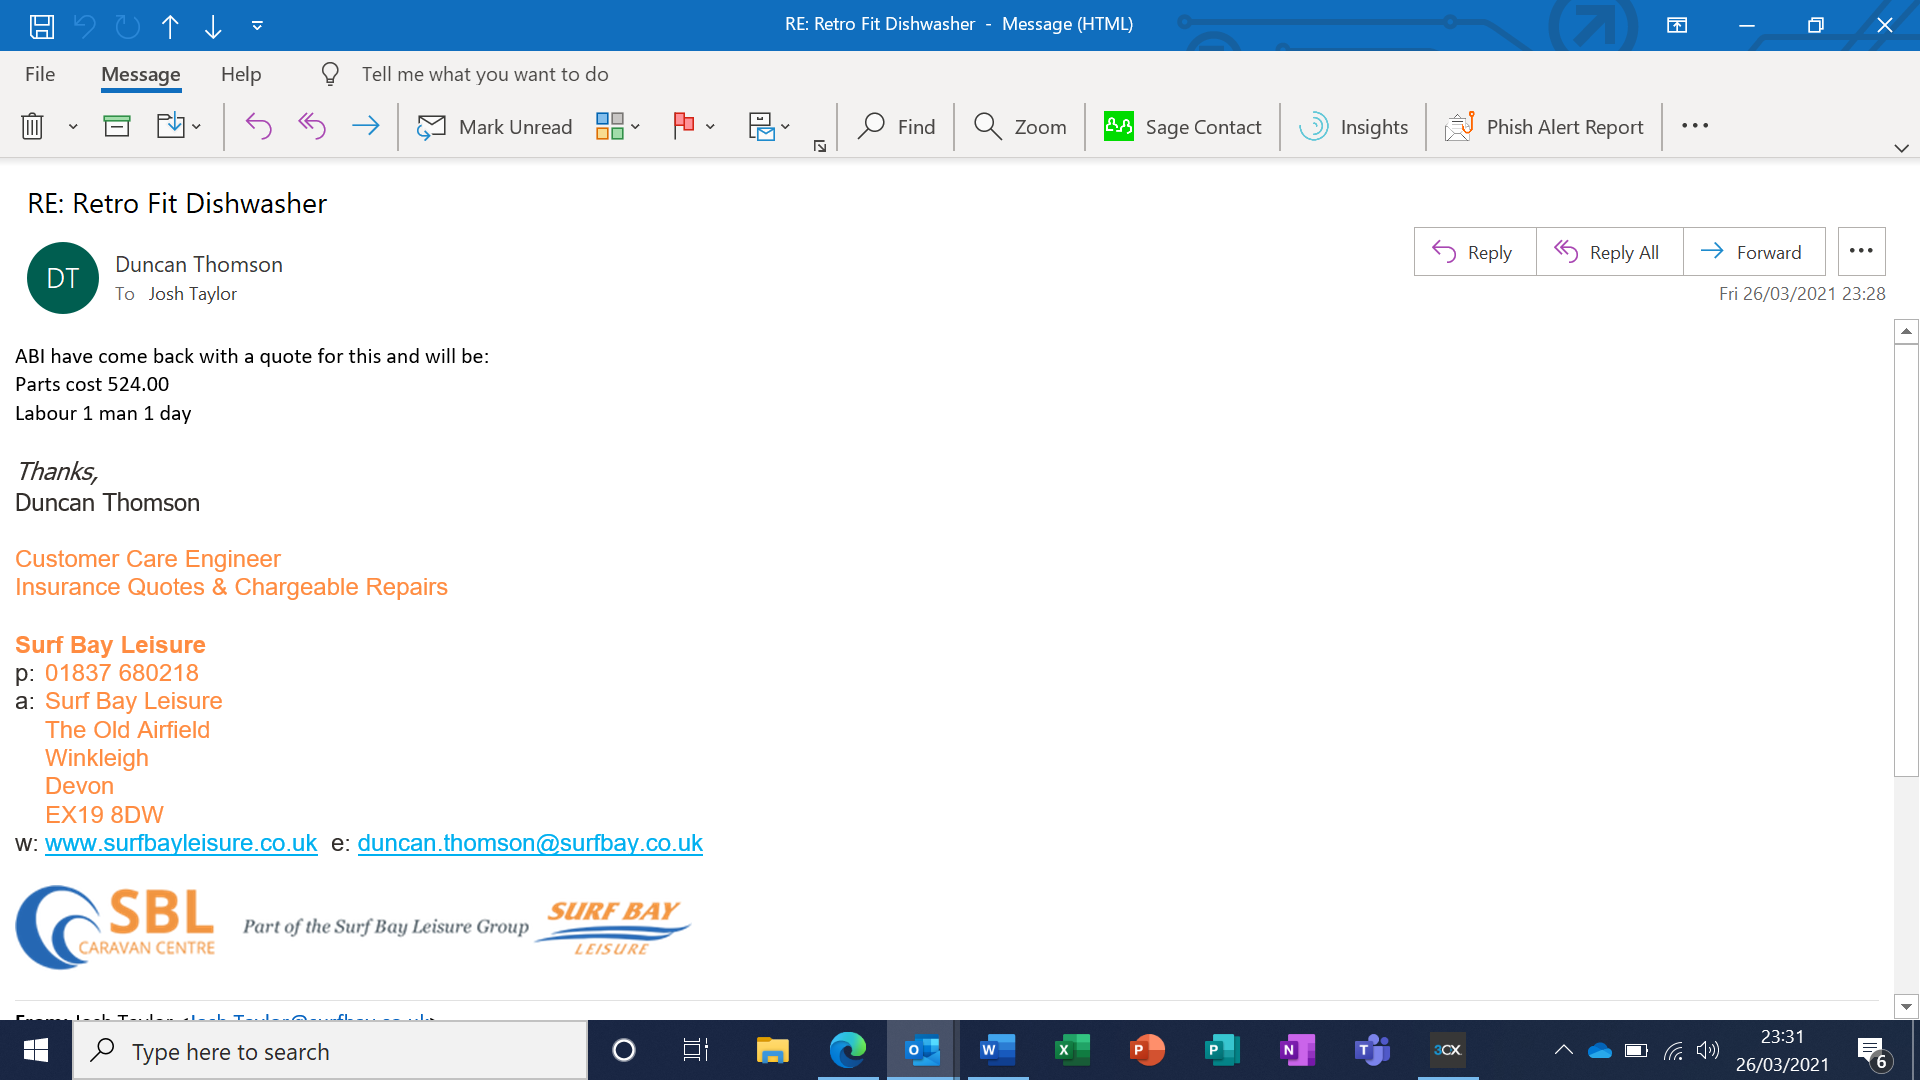Open the Insights add-in
The image size is (1920, 1080).
[x=1353, y=126]
